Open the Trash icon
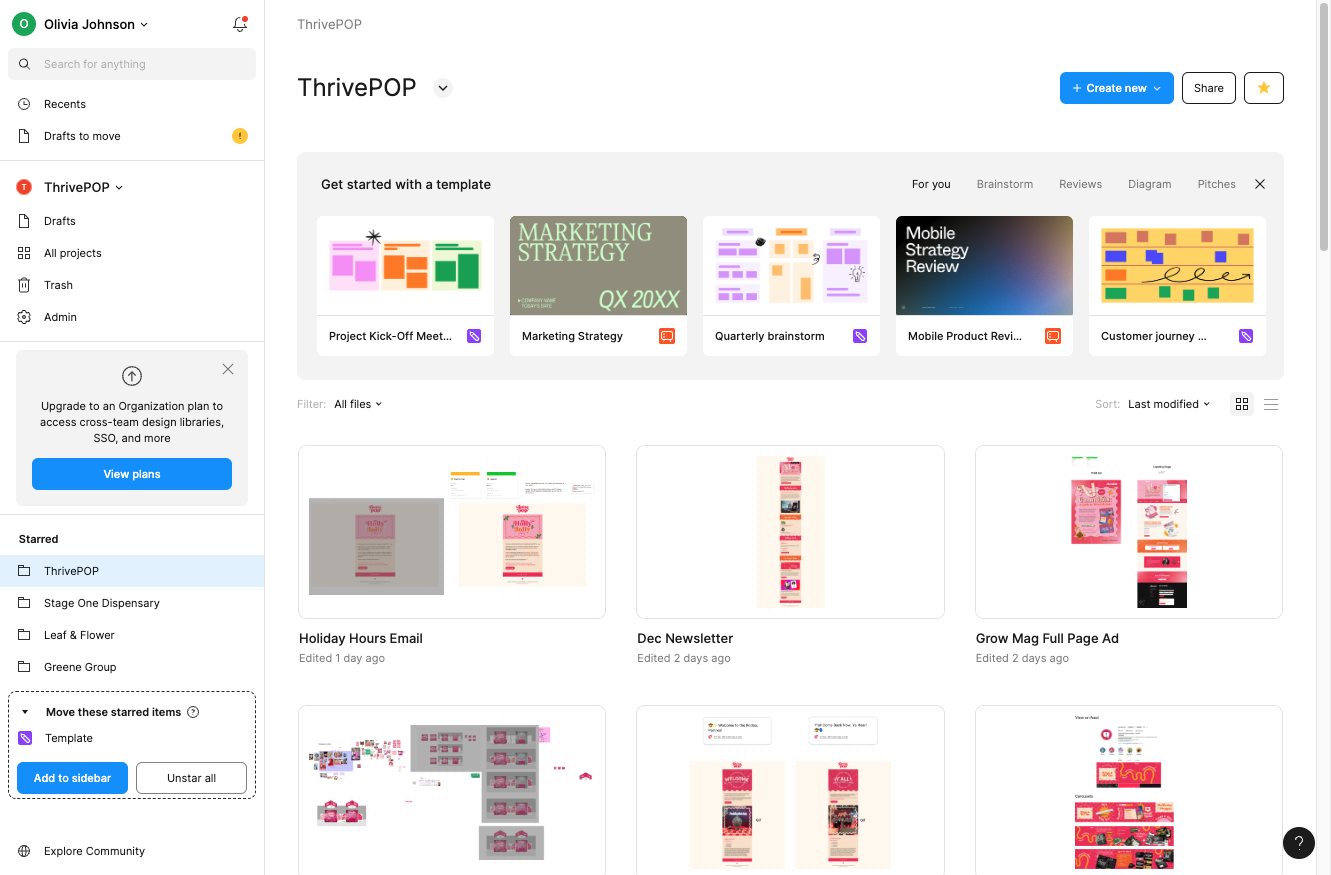The image size is (1331, 875). (25, 285)
